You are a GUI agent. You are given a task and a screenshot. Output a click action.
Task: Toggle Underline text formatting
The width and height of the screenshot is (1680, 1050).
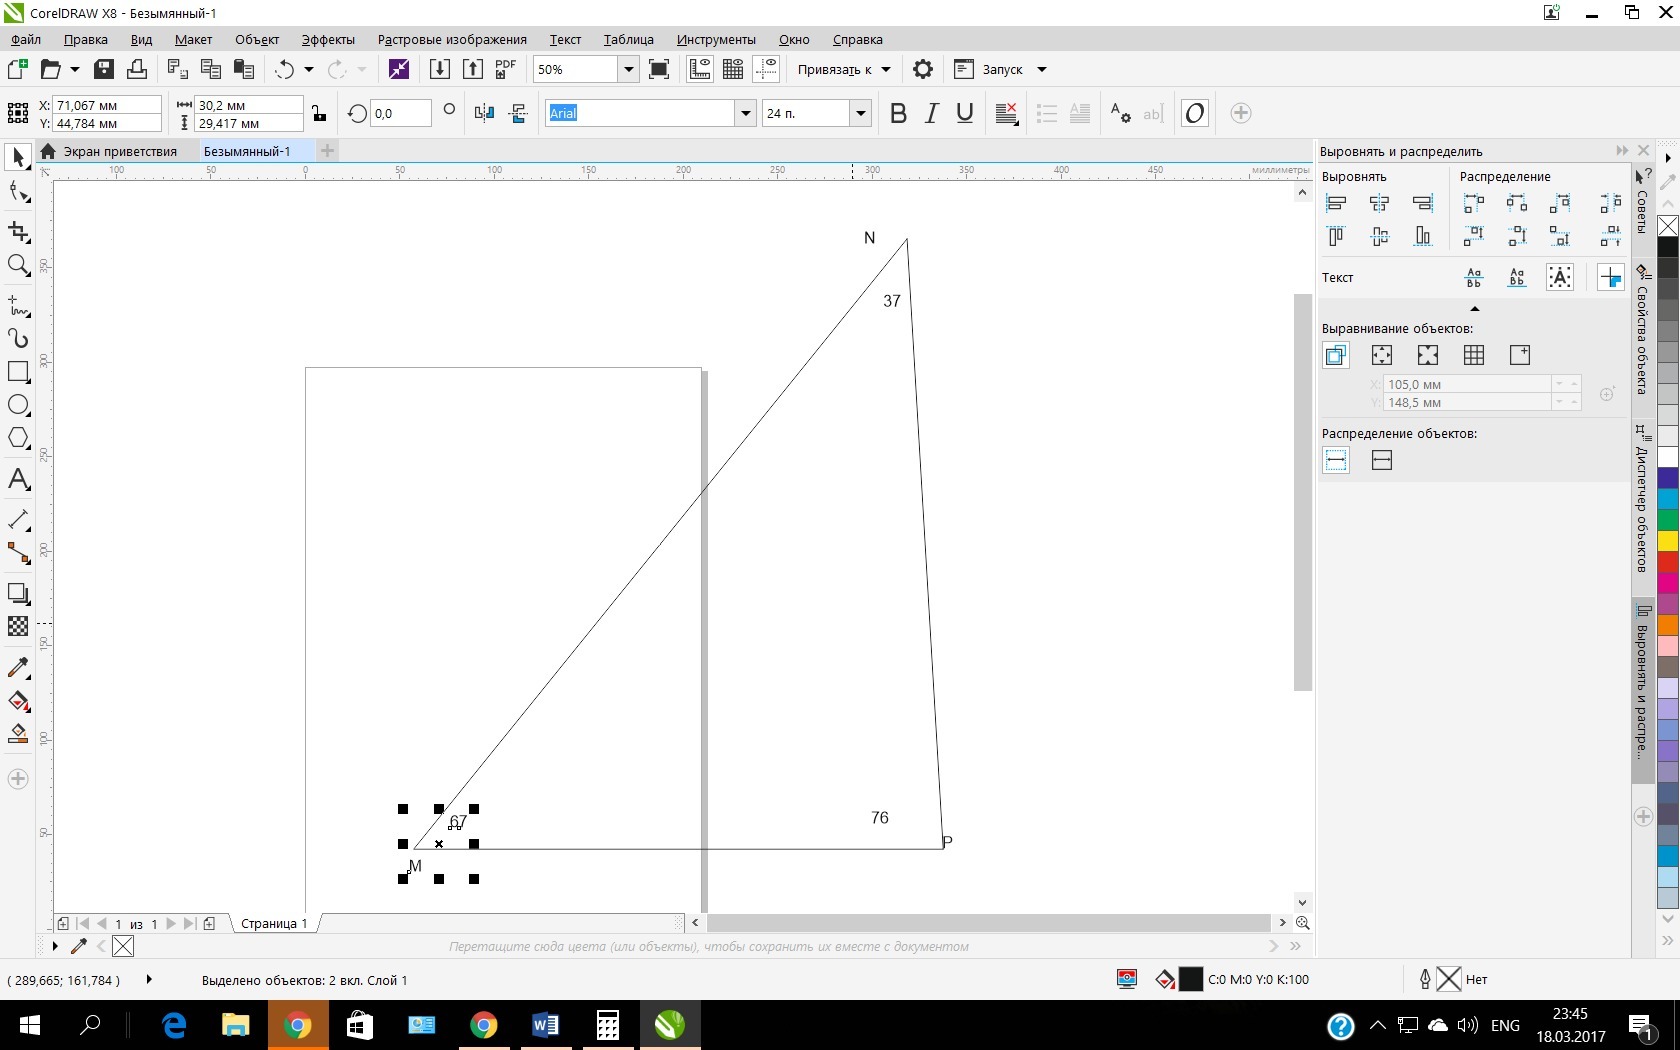pyautogui.click(x=965, y=113)
